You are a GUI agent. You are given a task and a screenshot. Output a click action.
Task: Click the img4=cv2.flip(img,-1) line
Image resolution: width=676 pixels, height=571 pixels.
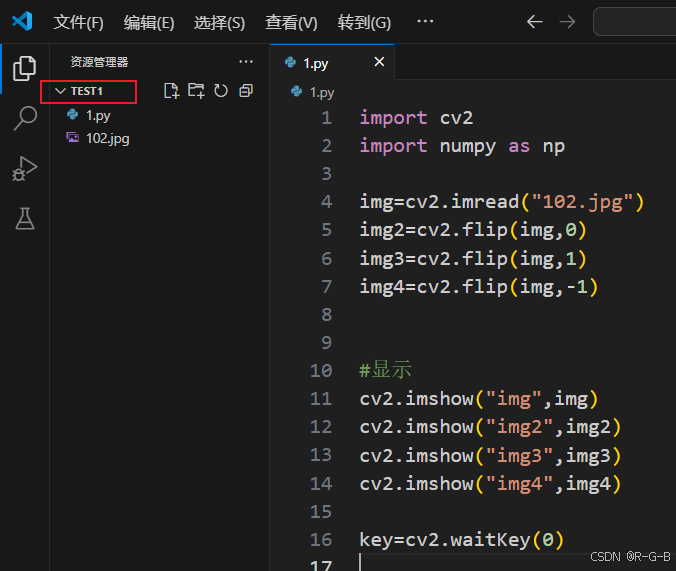click(x=479, y=287)
